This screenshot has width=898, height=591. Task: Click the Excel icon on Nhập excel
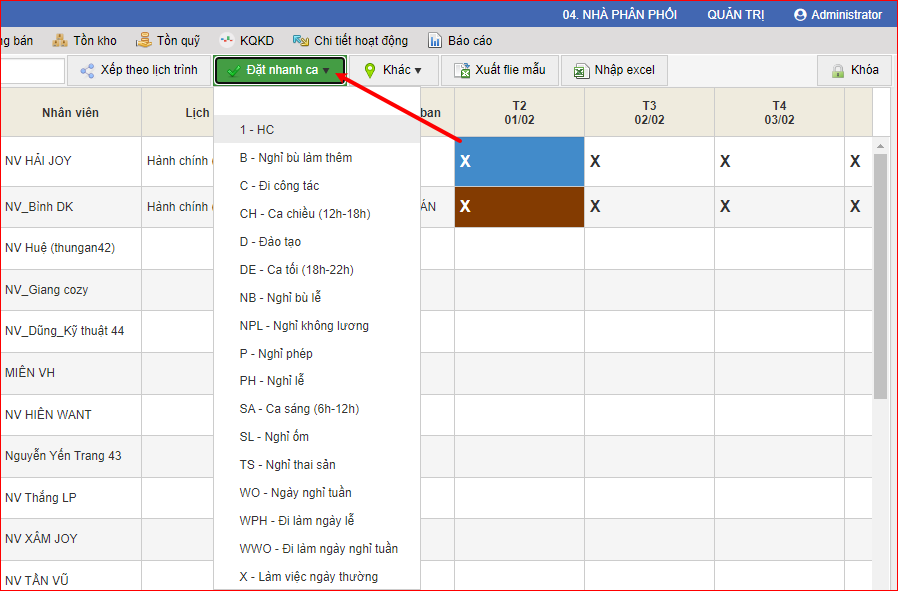pyautogui.click(x=581, y=70)
